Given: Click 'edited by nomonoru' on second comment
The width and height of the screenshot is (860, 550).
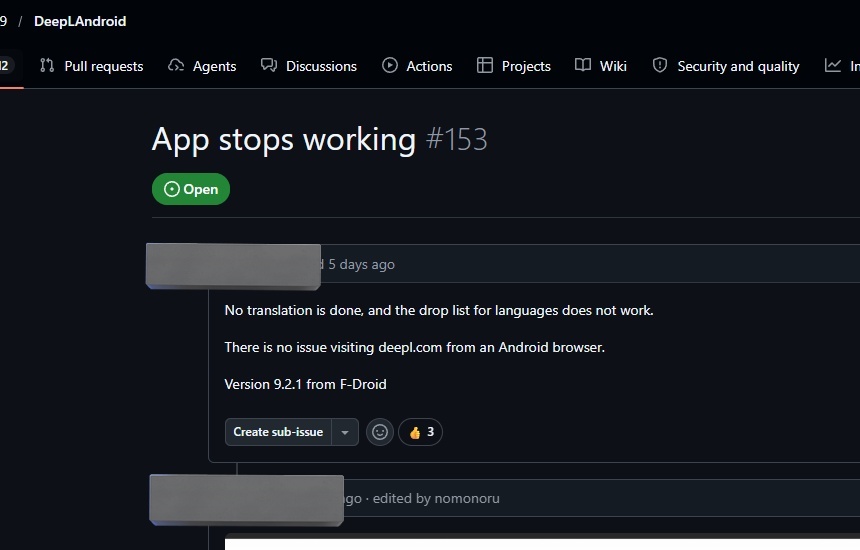Looking at the screenshot, I should [436, 498].
